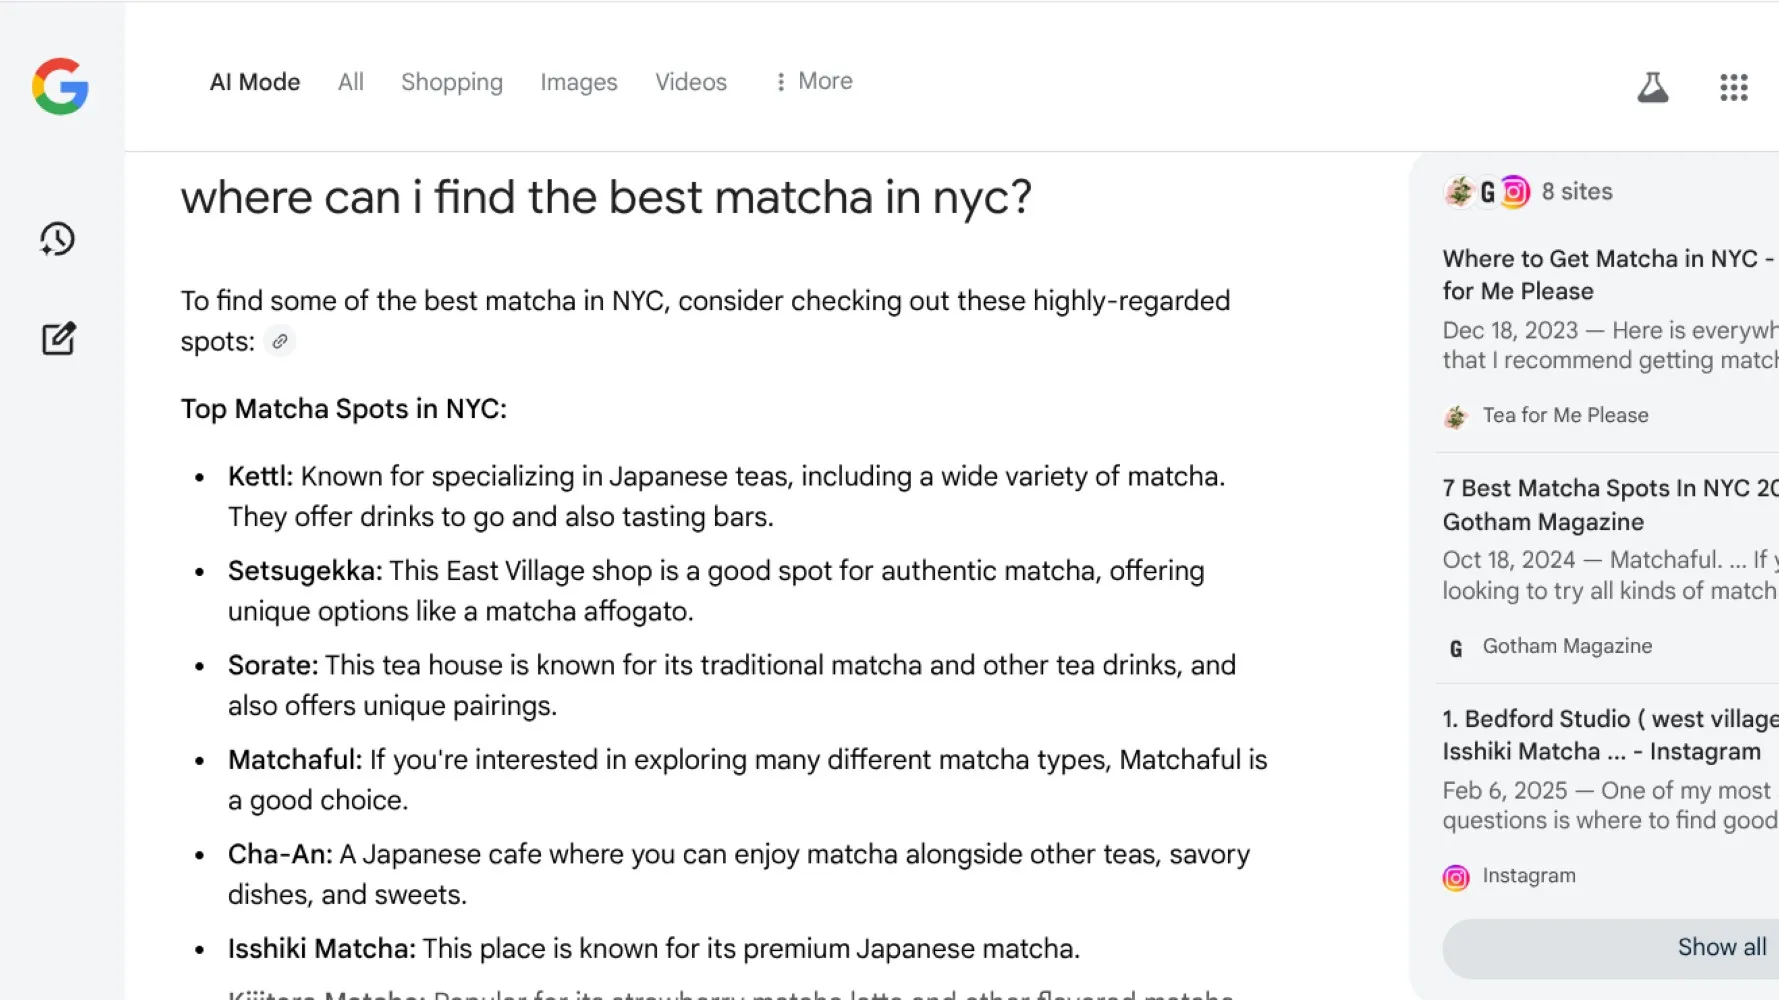Click the '8 sites' sources header
Image resolution: width=1779 pixels, height=1000 pixels.
[x=1576, y=191]
